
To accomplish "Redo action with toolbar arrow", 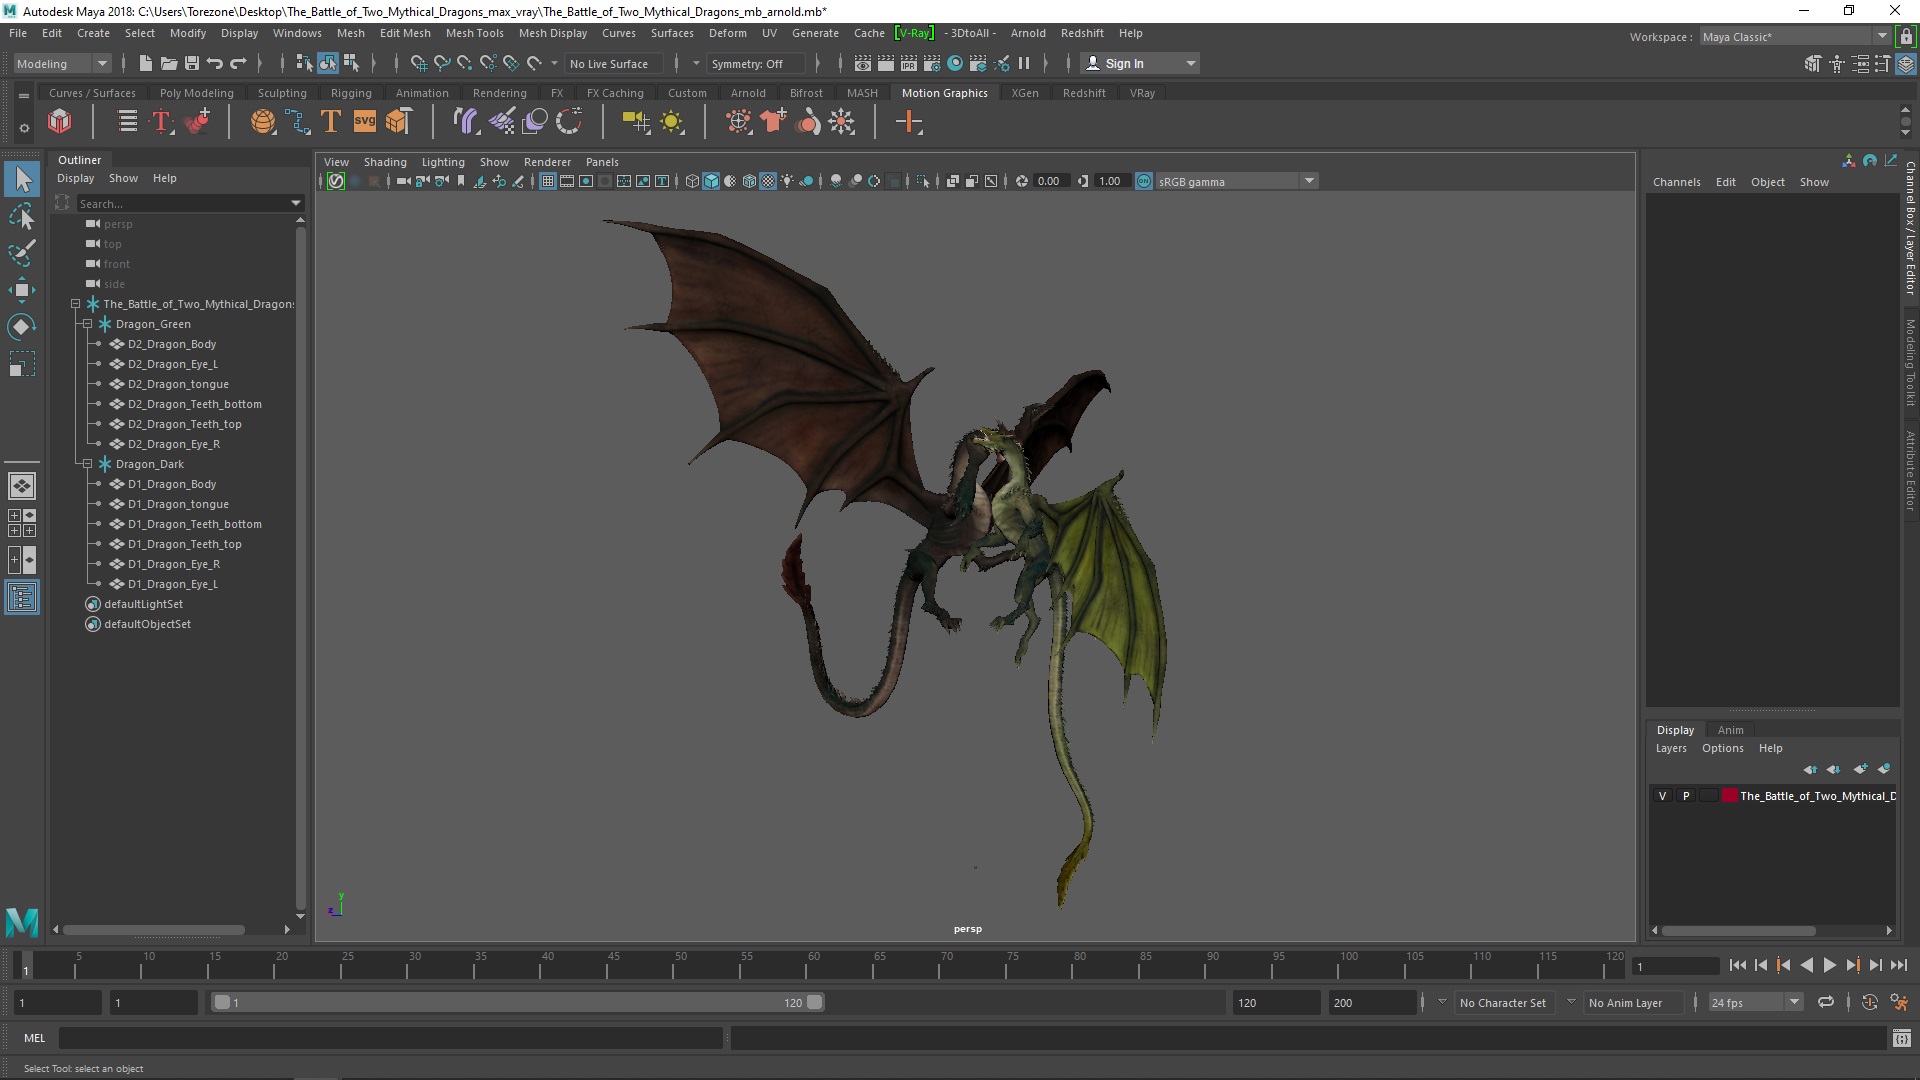I will 238,63.
